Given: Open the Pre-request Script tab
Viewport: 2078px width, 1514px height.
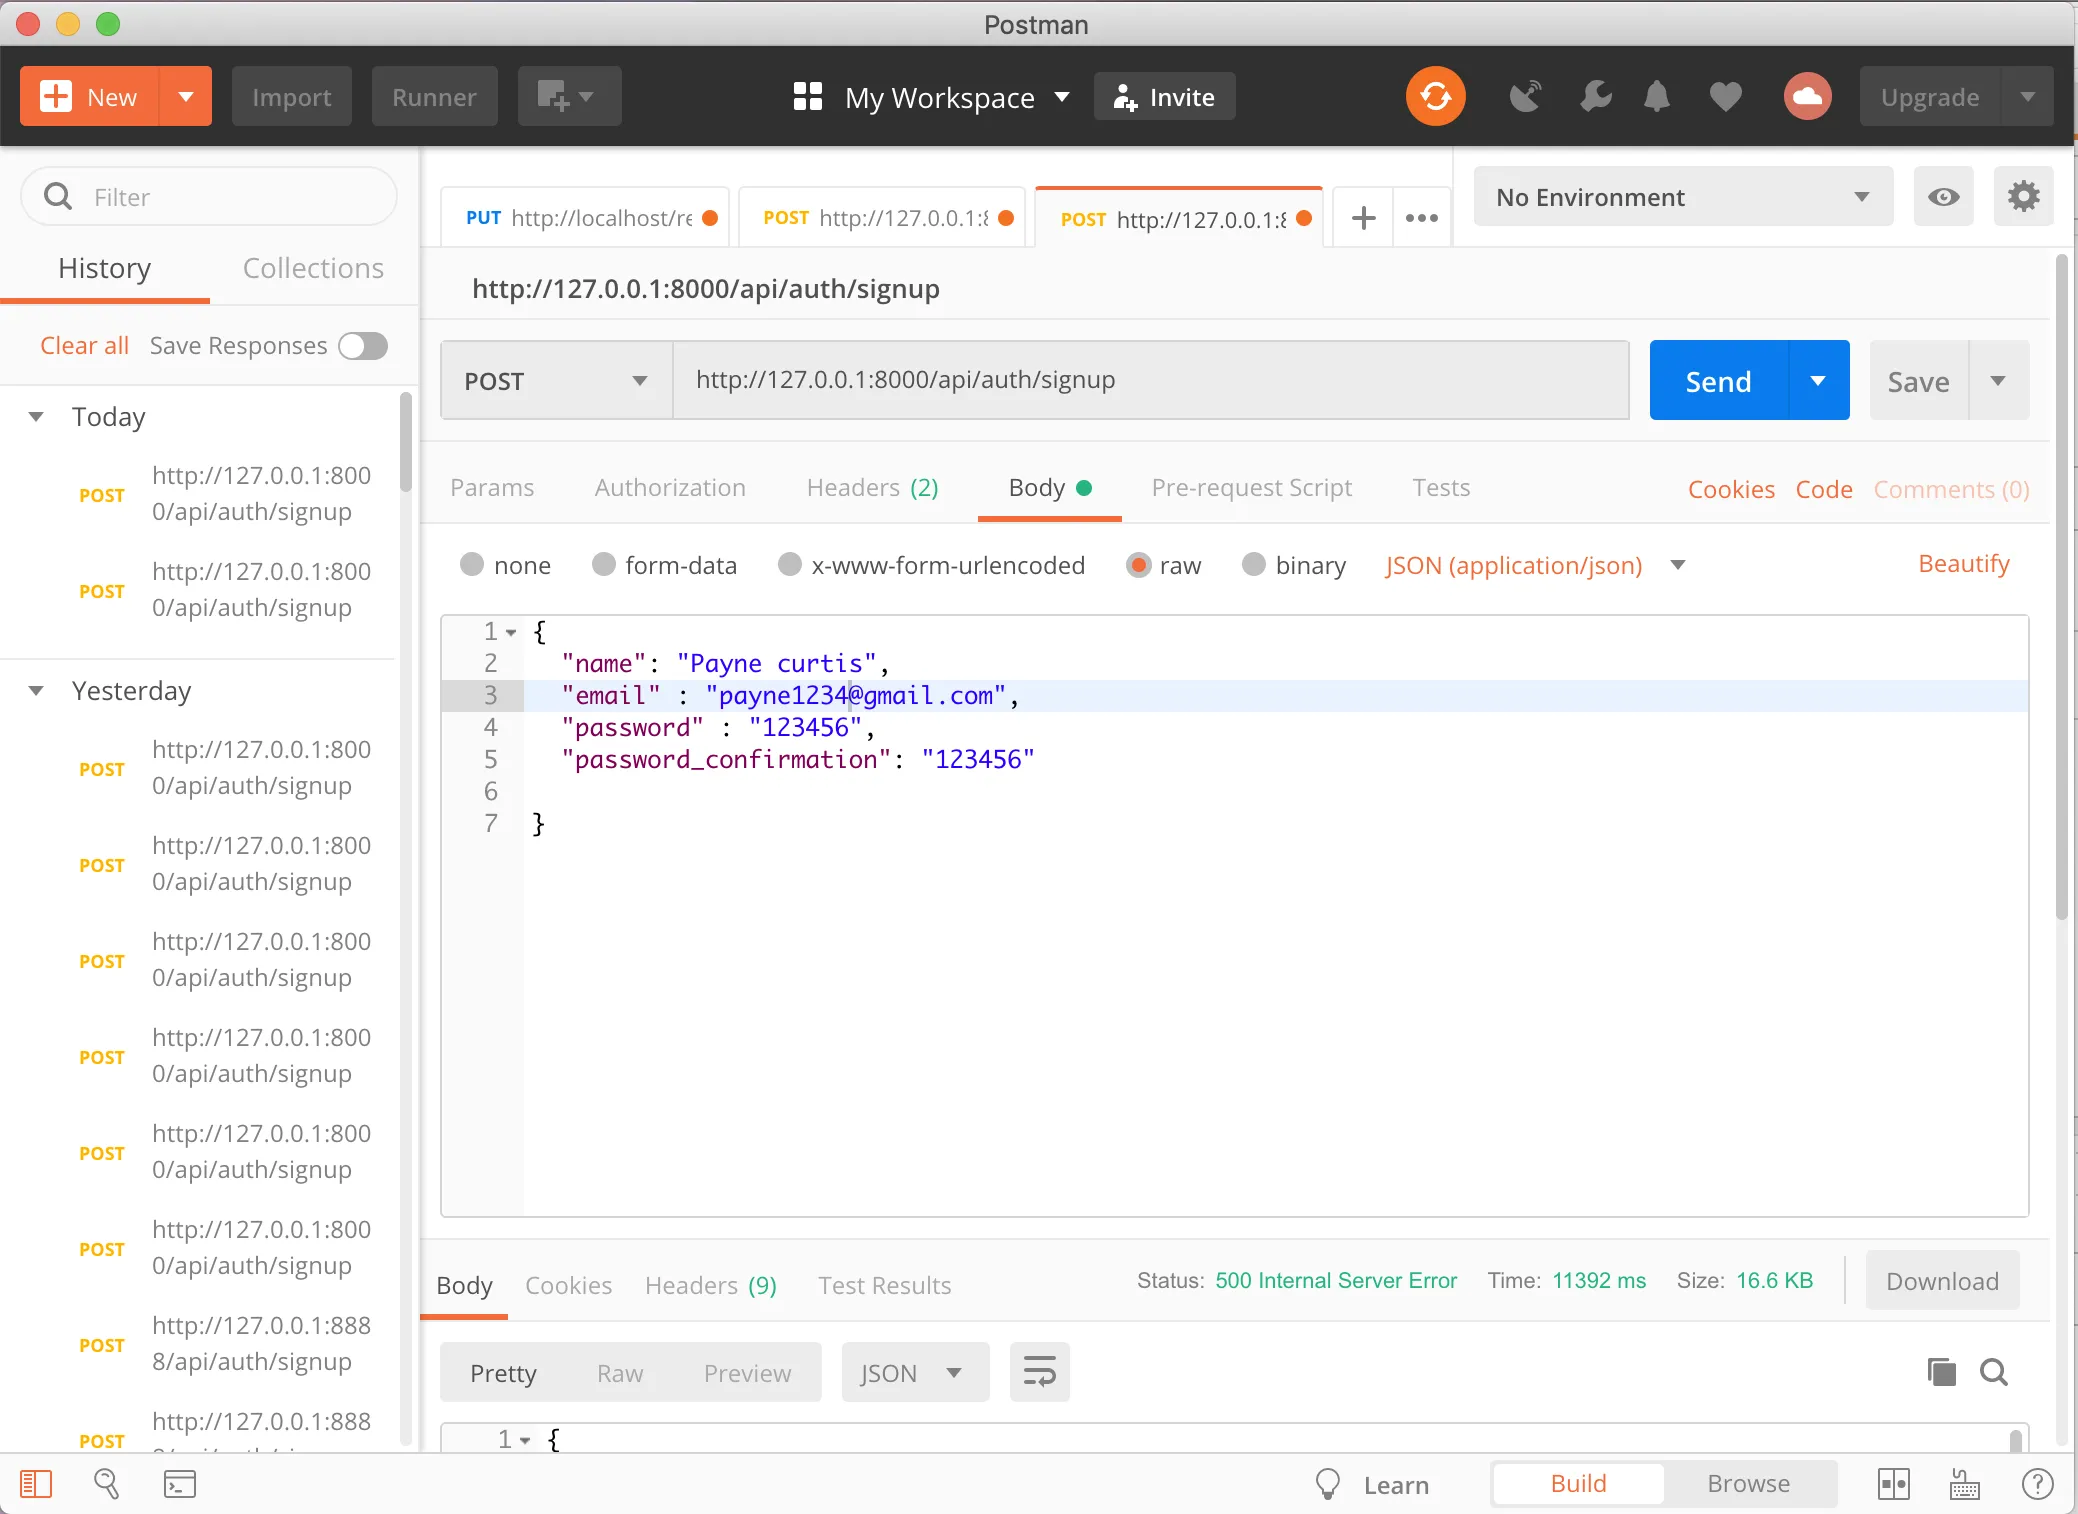Looking at the screenshot, I should pyautogui.click(x=1251, y=488).
